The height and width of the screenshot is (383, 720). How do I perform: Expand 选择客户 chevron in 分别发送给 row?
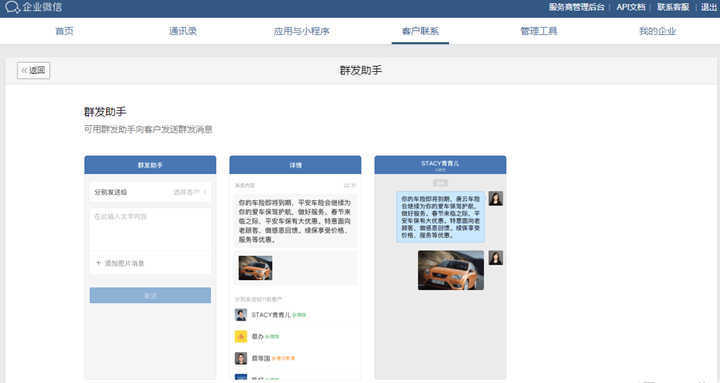click(205, 192)
